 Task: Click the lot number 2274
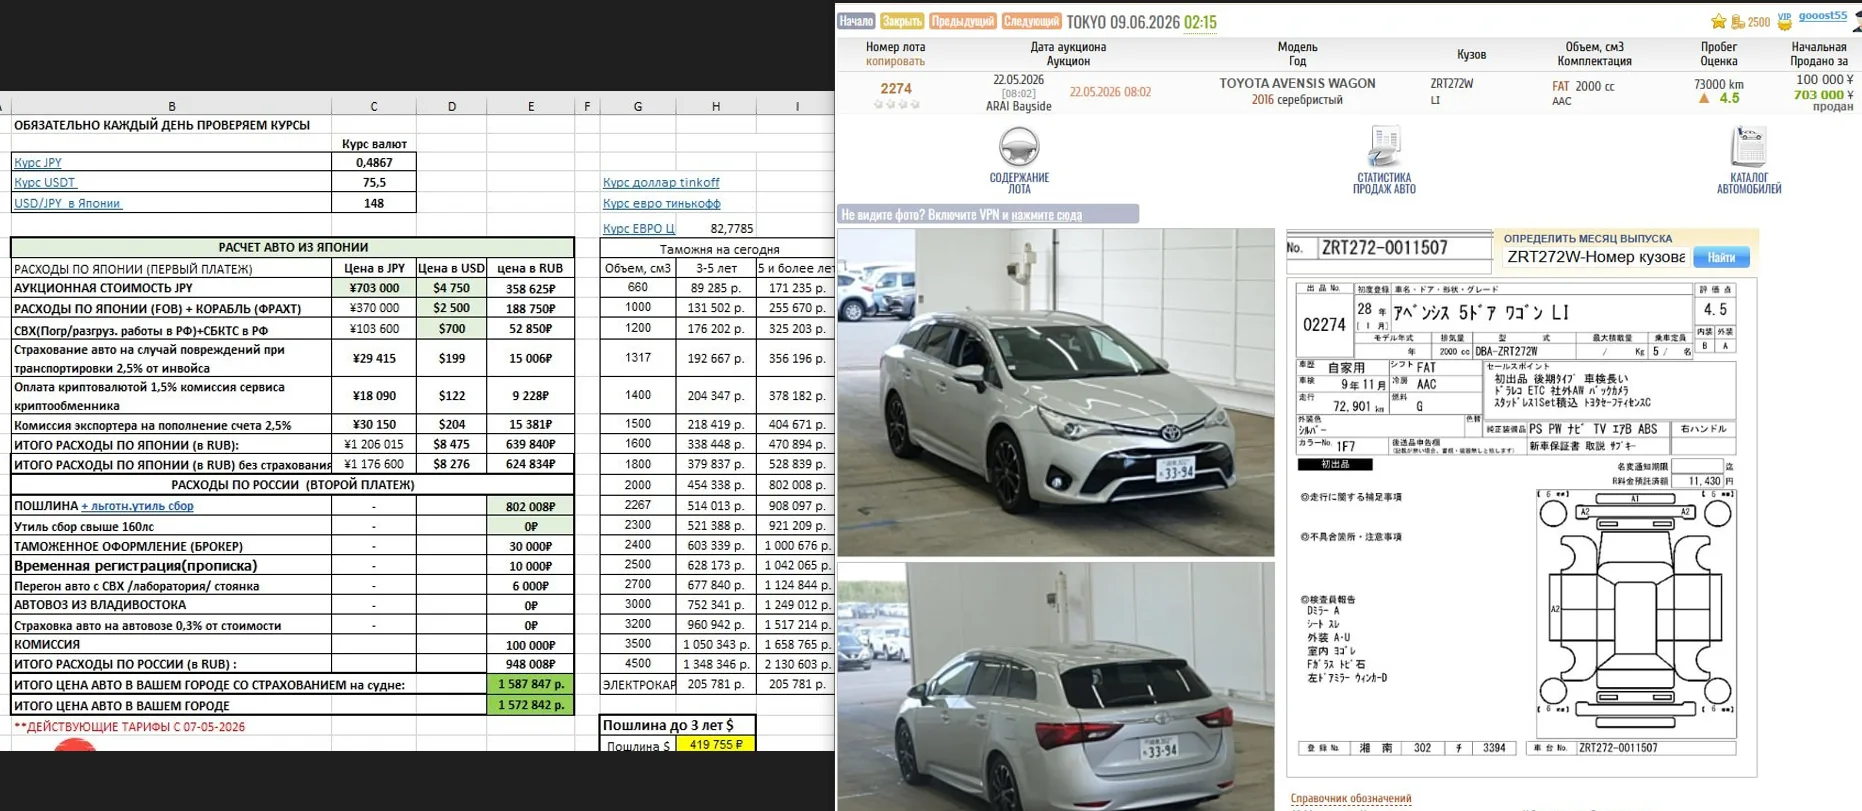(x=896, y=88)
